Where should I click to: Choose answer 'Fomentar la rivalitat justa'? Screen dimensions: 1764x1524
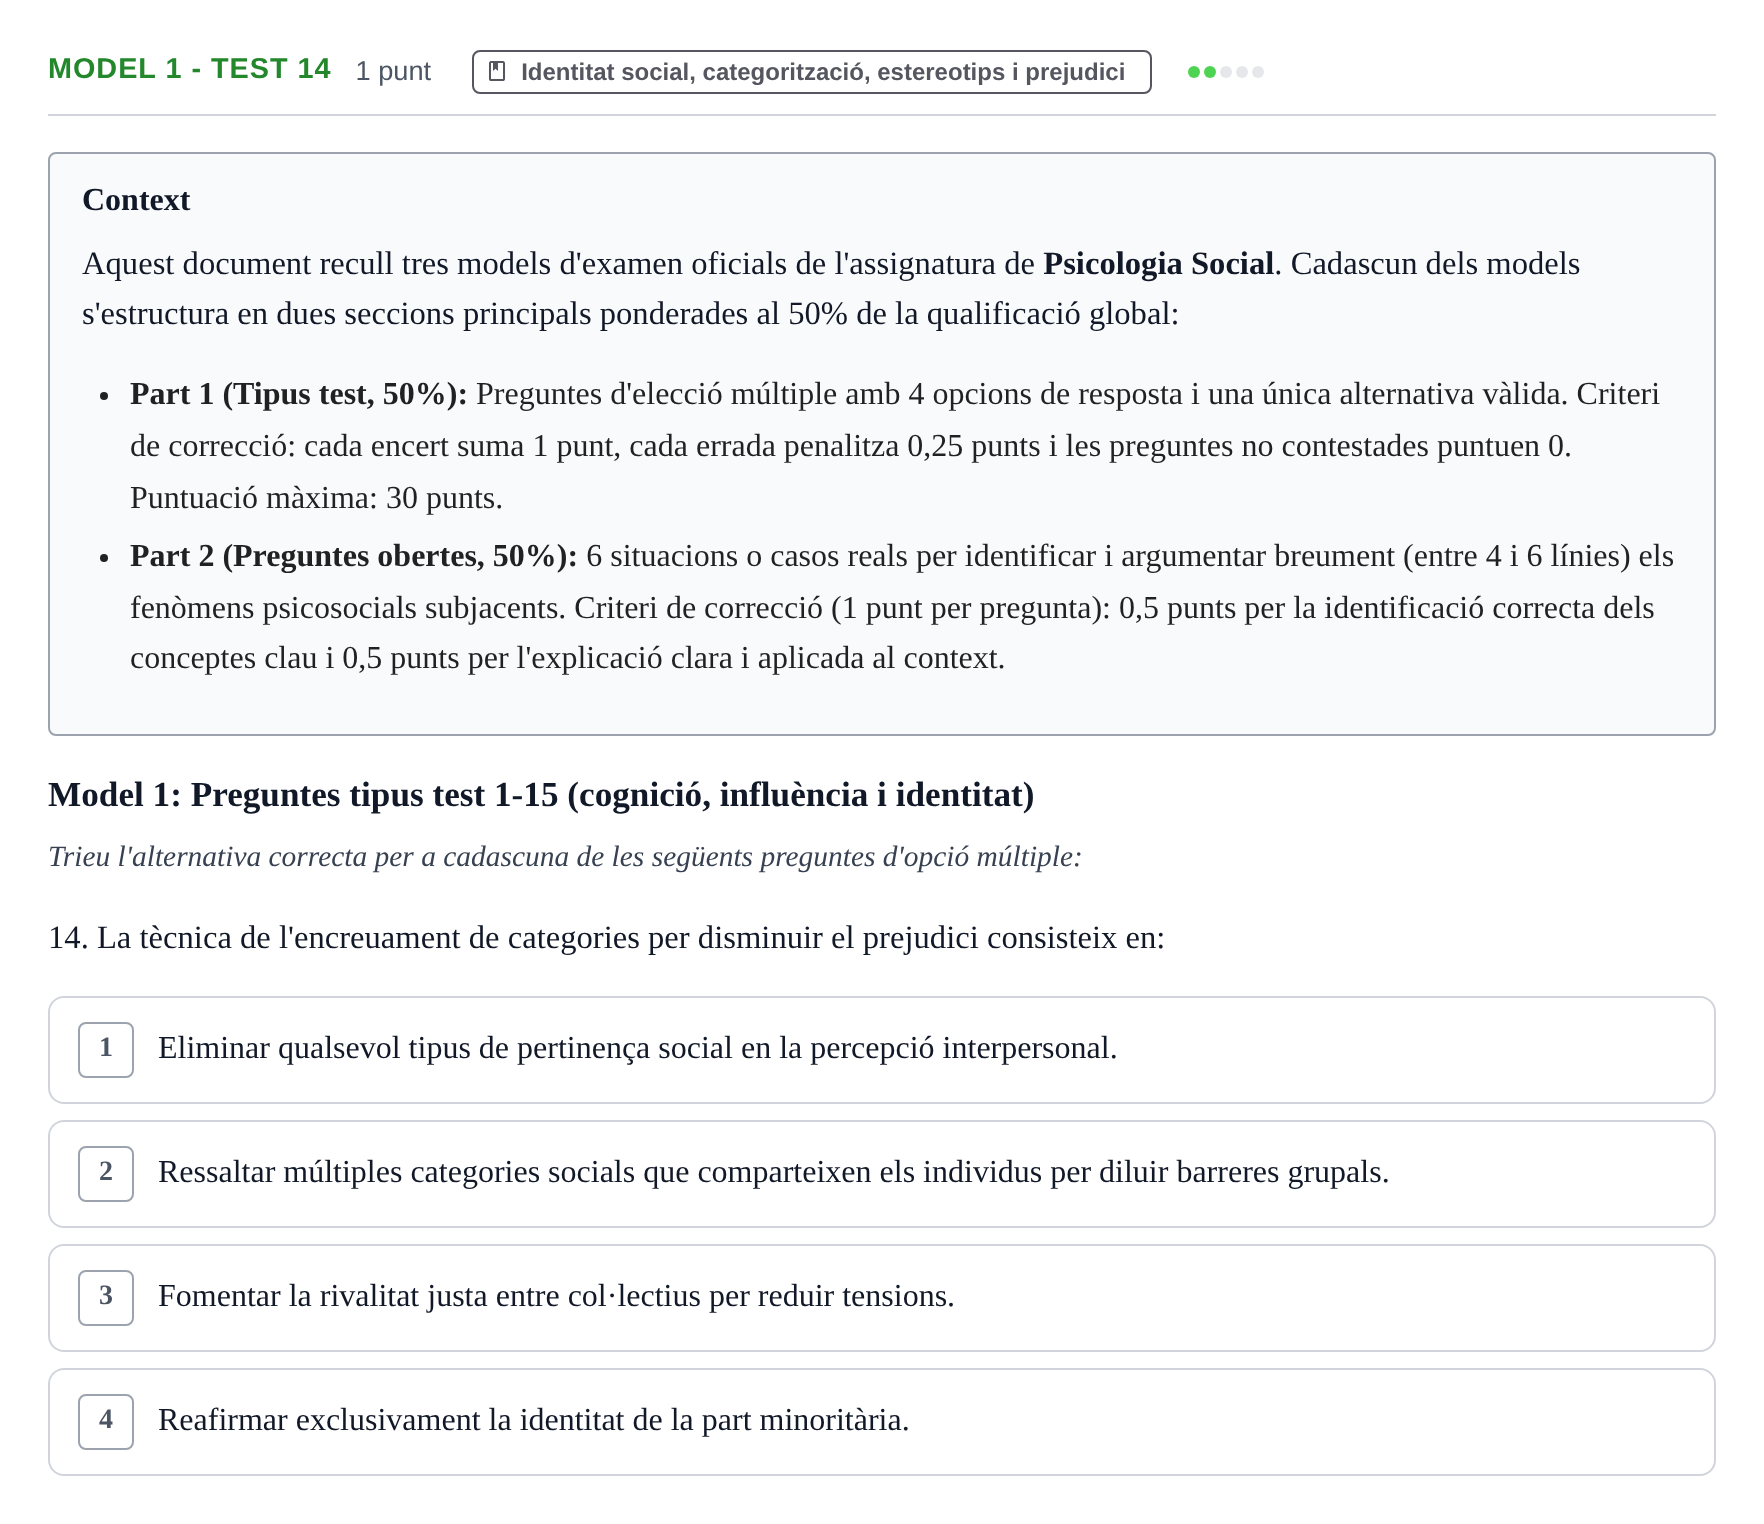[x=881, y=1298]
